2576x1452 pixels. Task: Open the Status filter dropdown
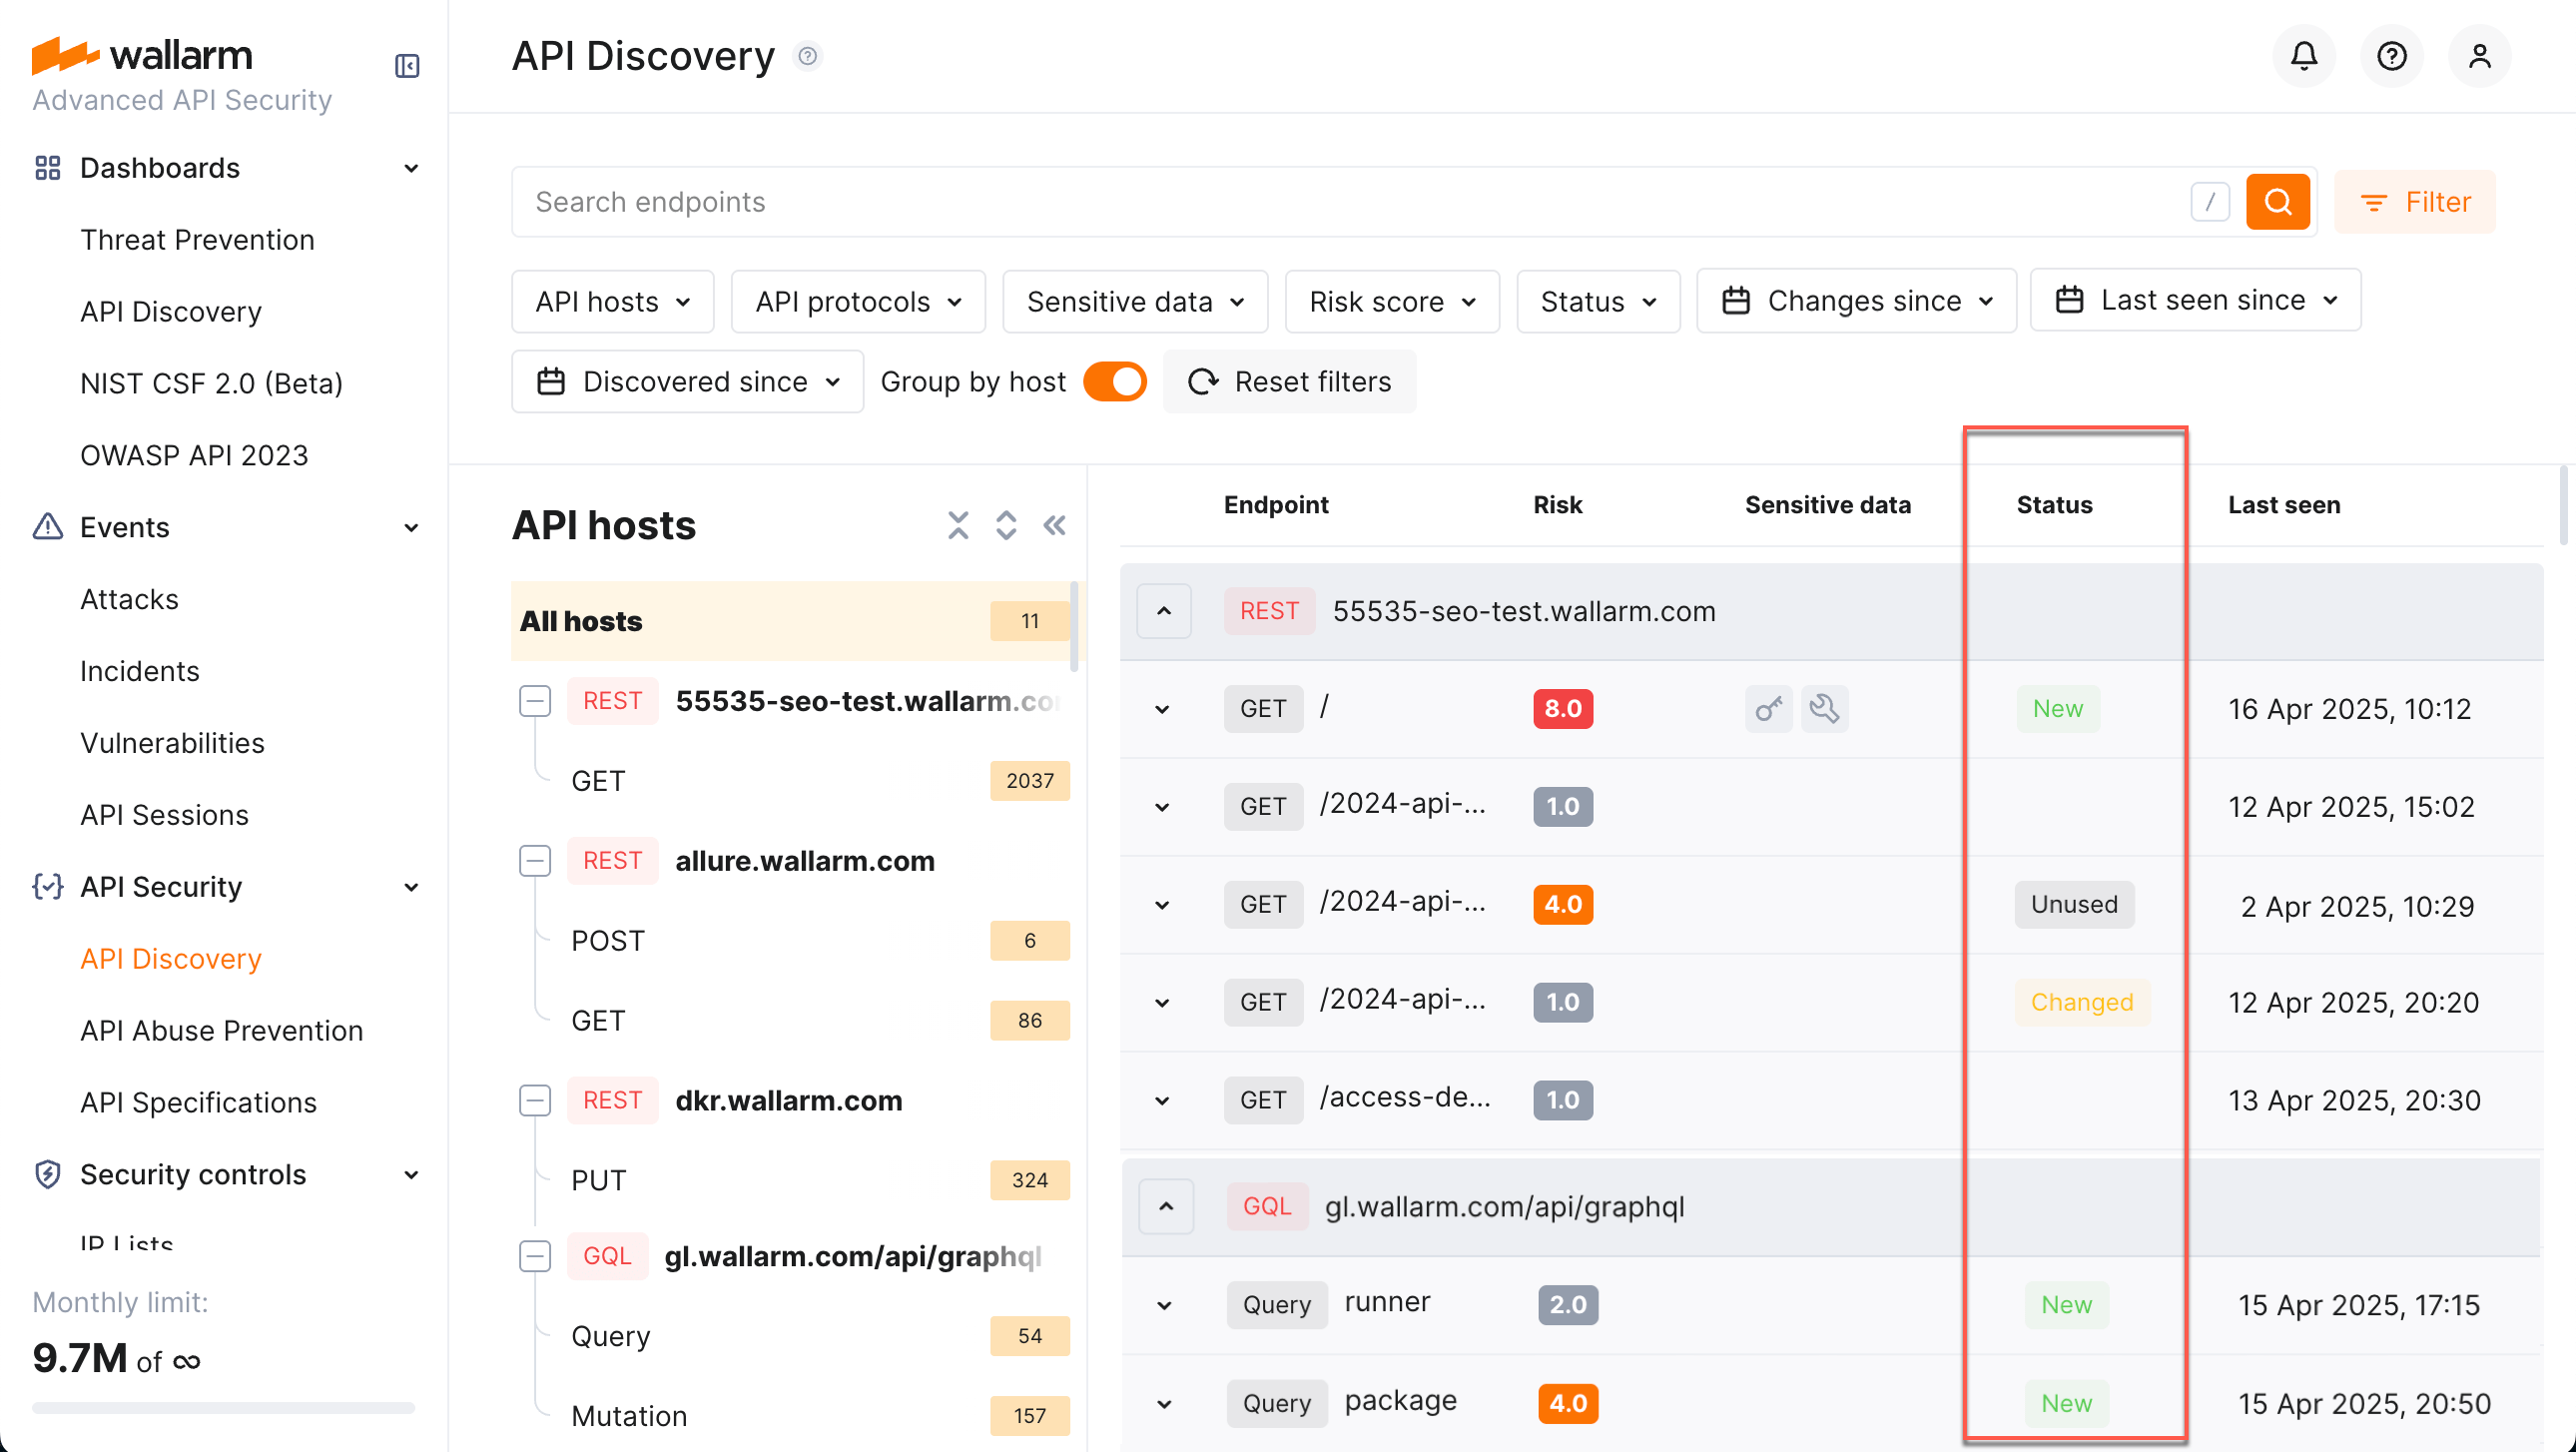click(x=1597, y=301)
